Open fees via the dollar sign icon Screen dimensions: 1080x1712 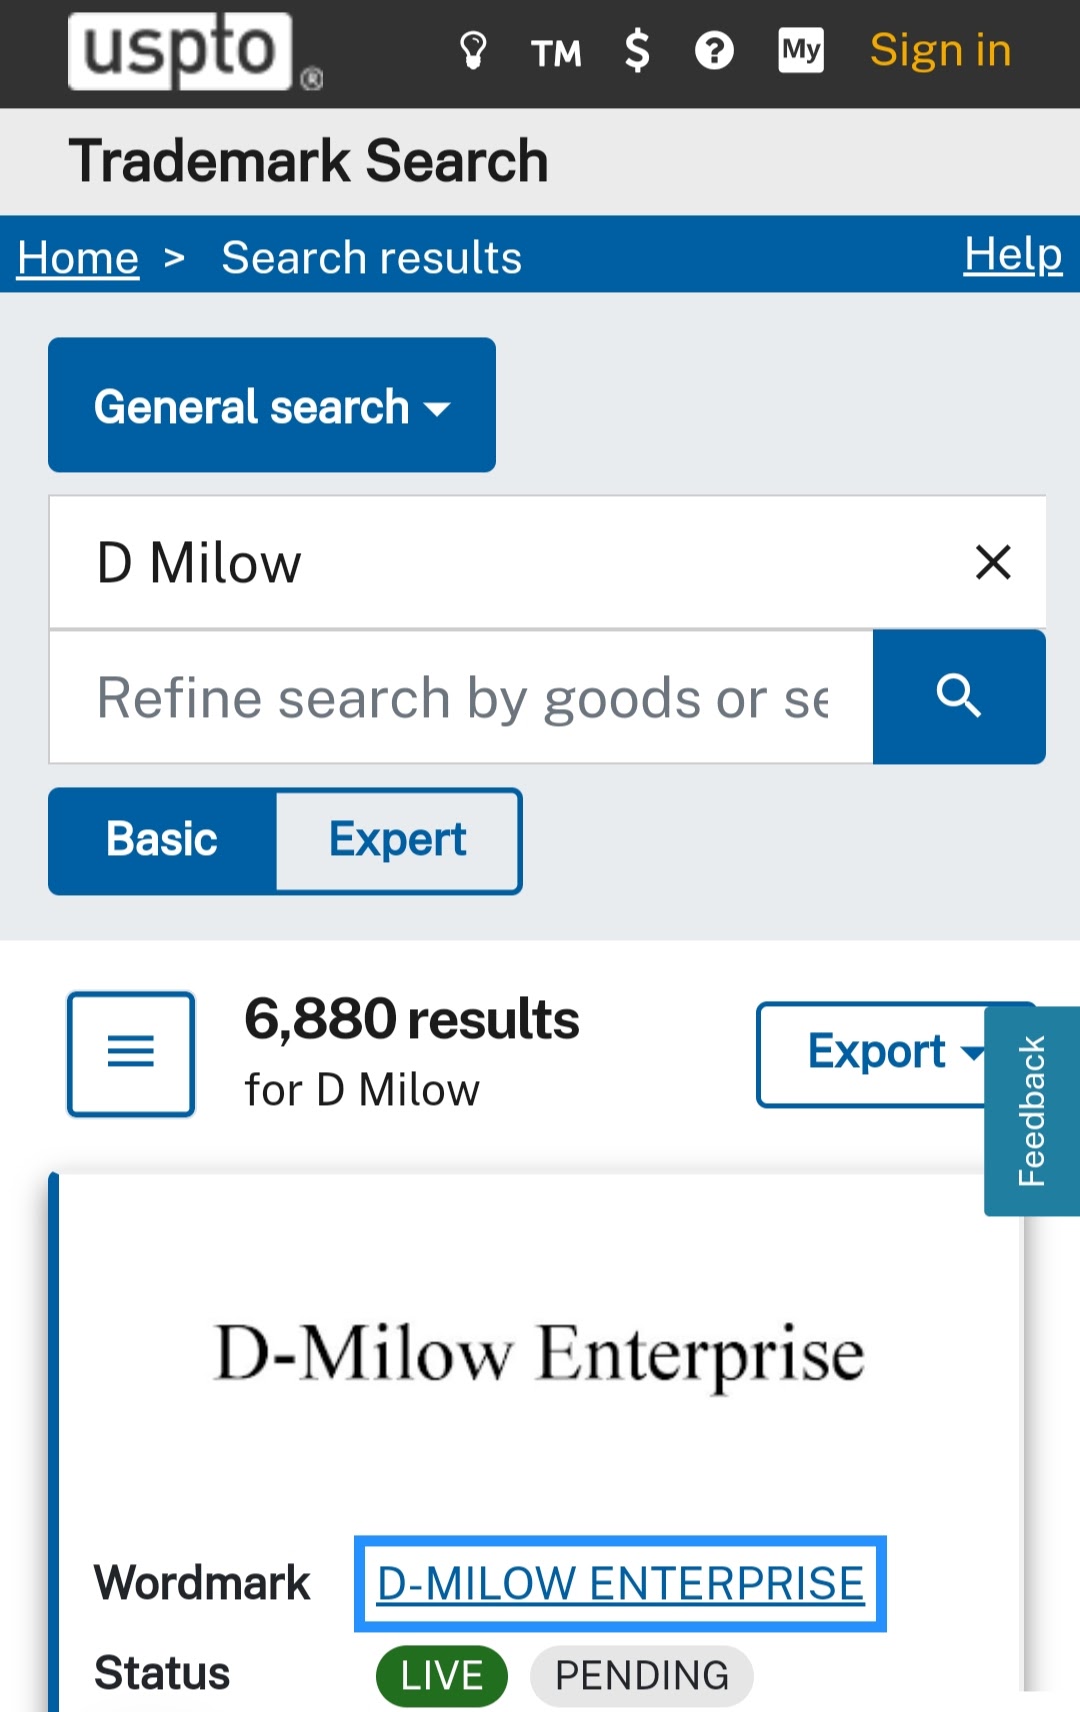coord(637,50)
